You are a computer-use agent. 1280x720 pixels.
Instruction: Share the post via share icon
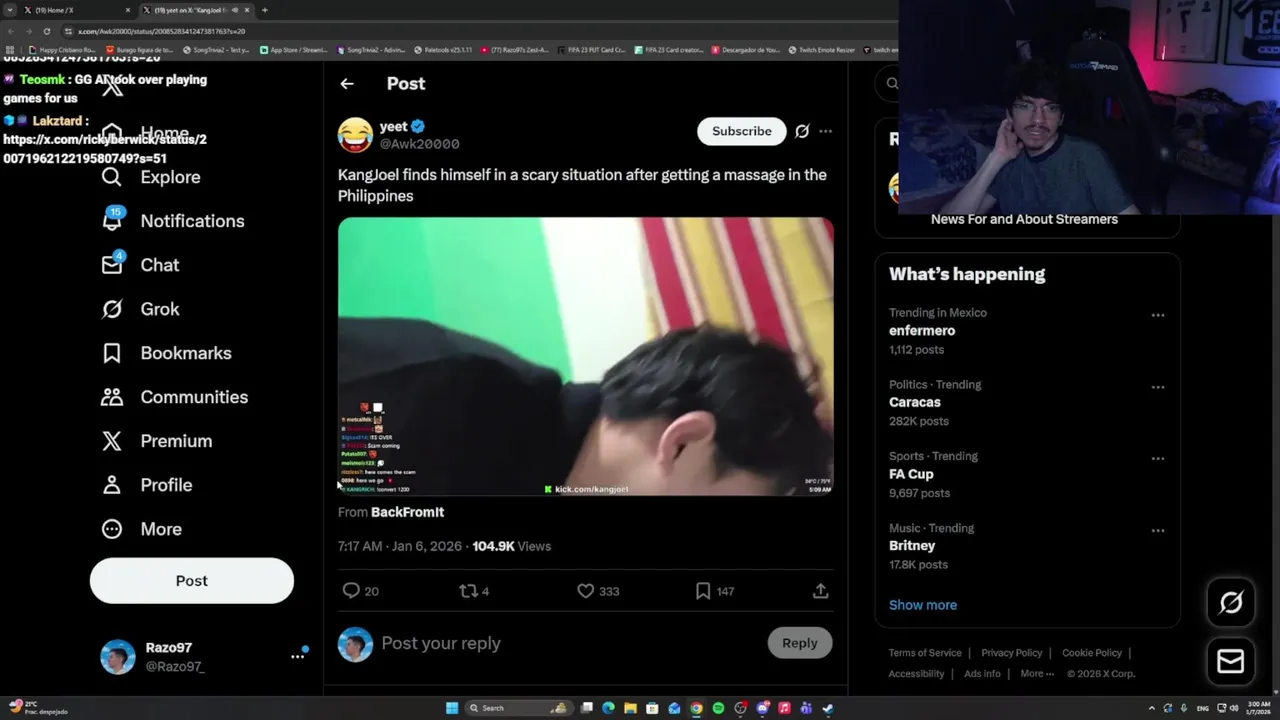[821, 591]
